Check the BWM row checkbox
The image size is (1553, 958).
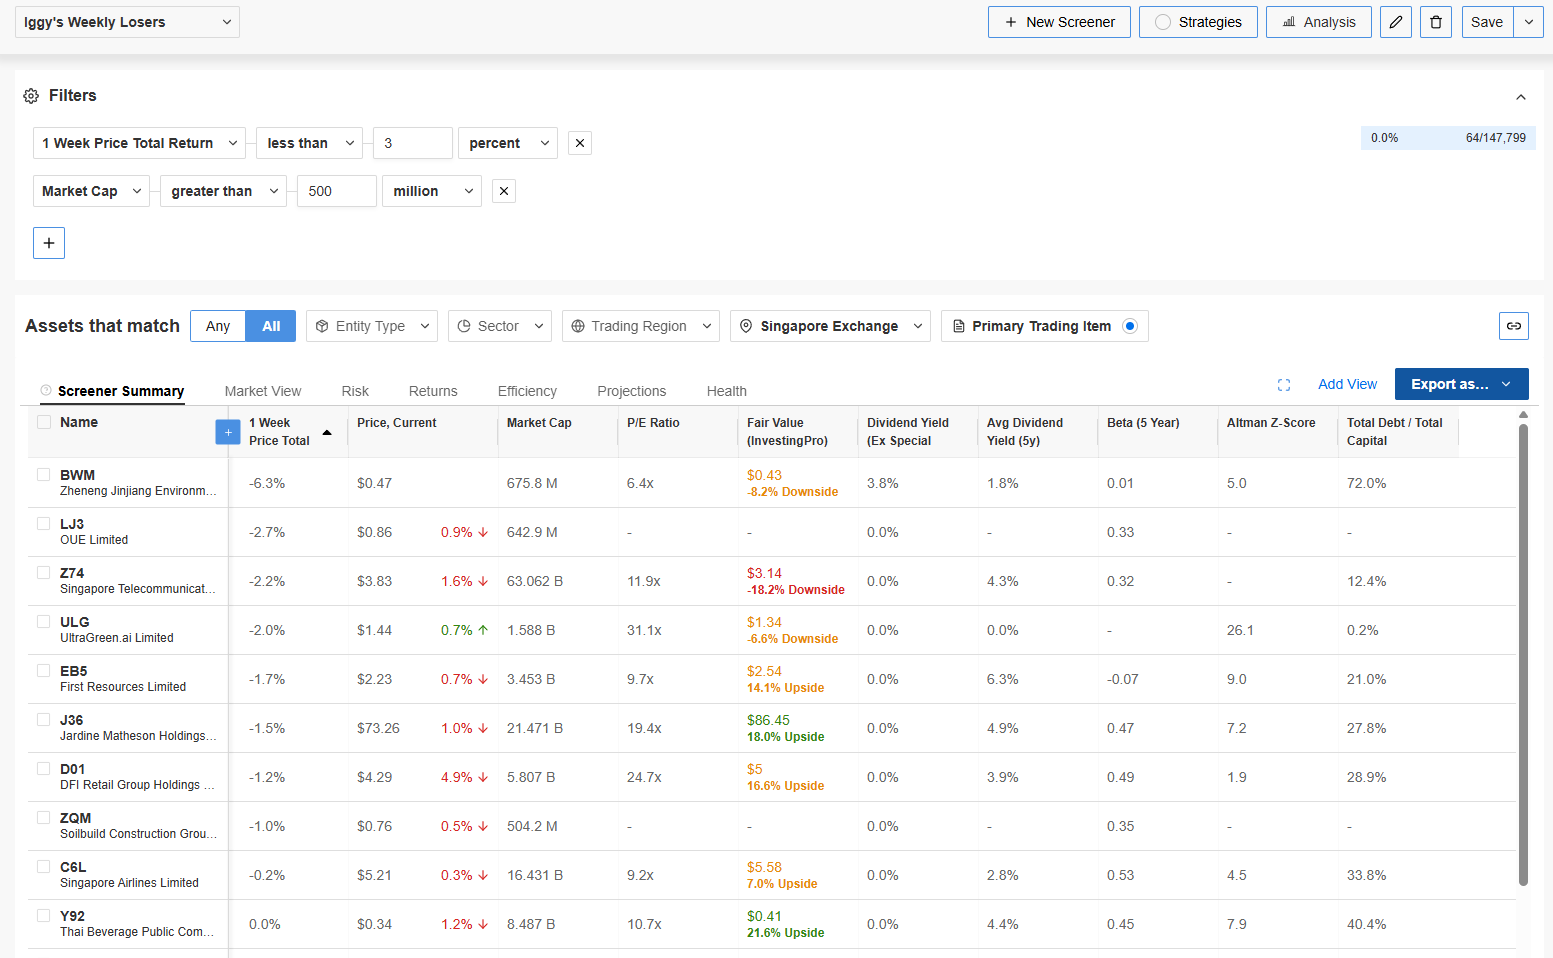(44, 475)
